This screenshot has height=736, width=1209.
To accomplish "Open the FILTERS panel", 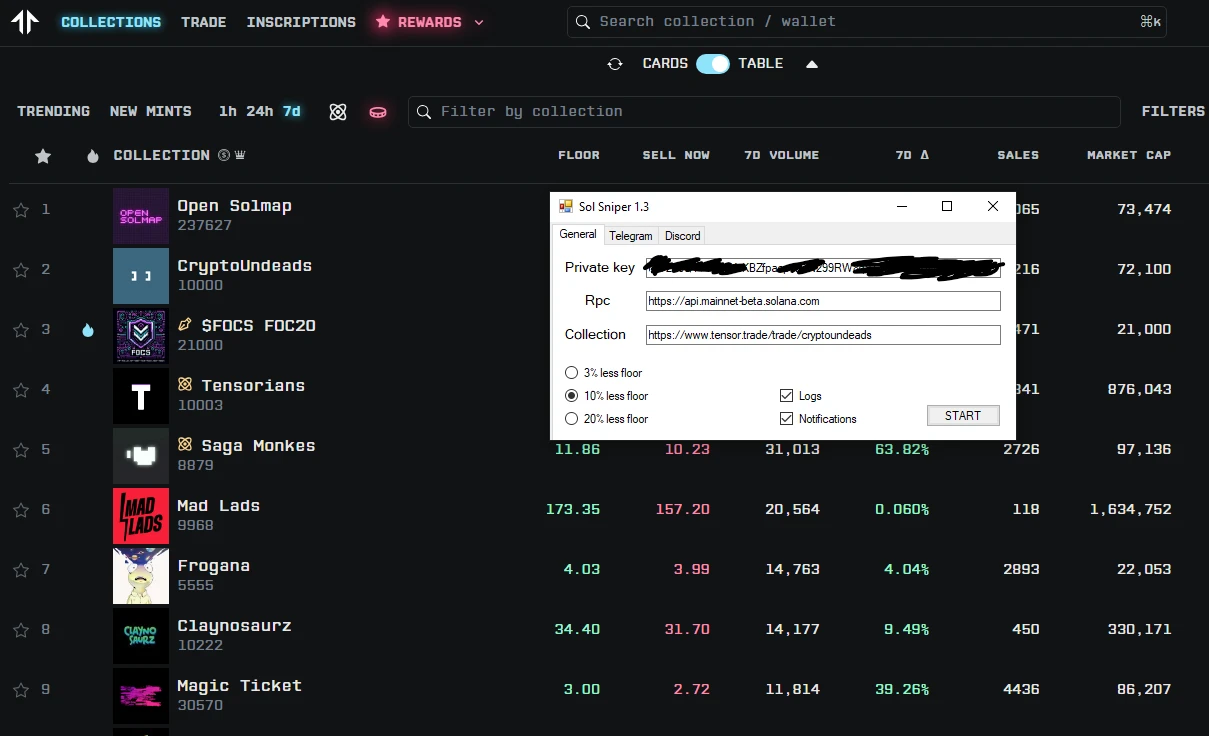I will coord(1173,112).
